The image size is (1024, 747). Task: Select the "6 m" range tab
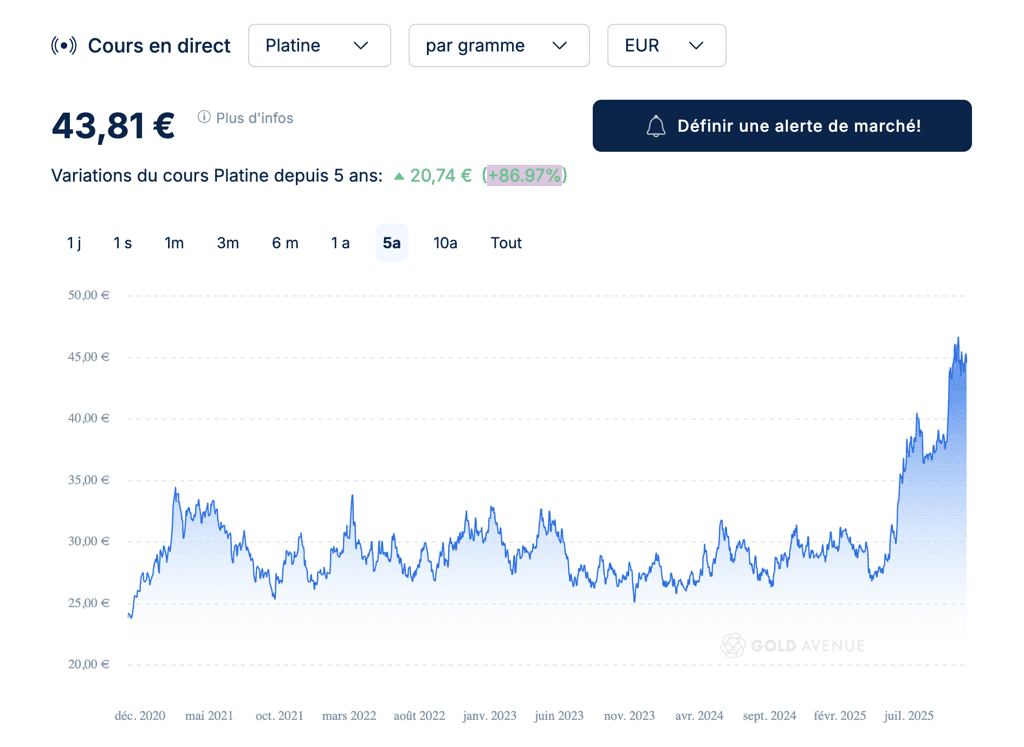coord(285,243)
